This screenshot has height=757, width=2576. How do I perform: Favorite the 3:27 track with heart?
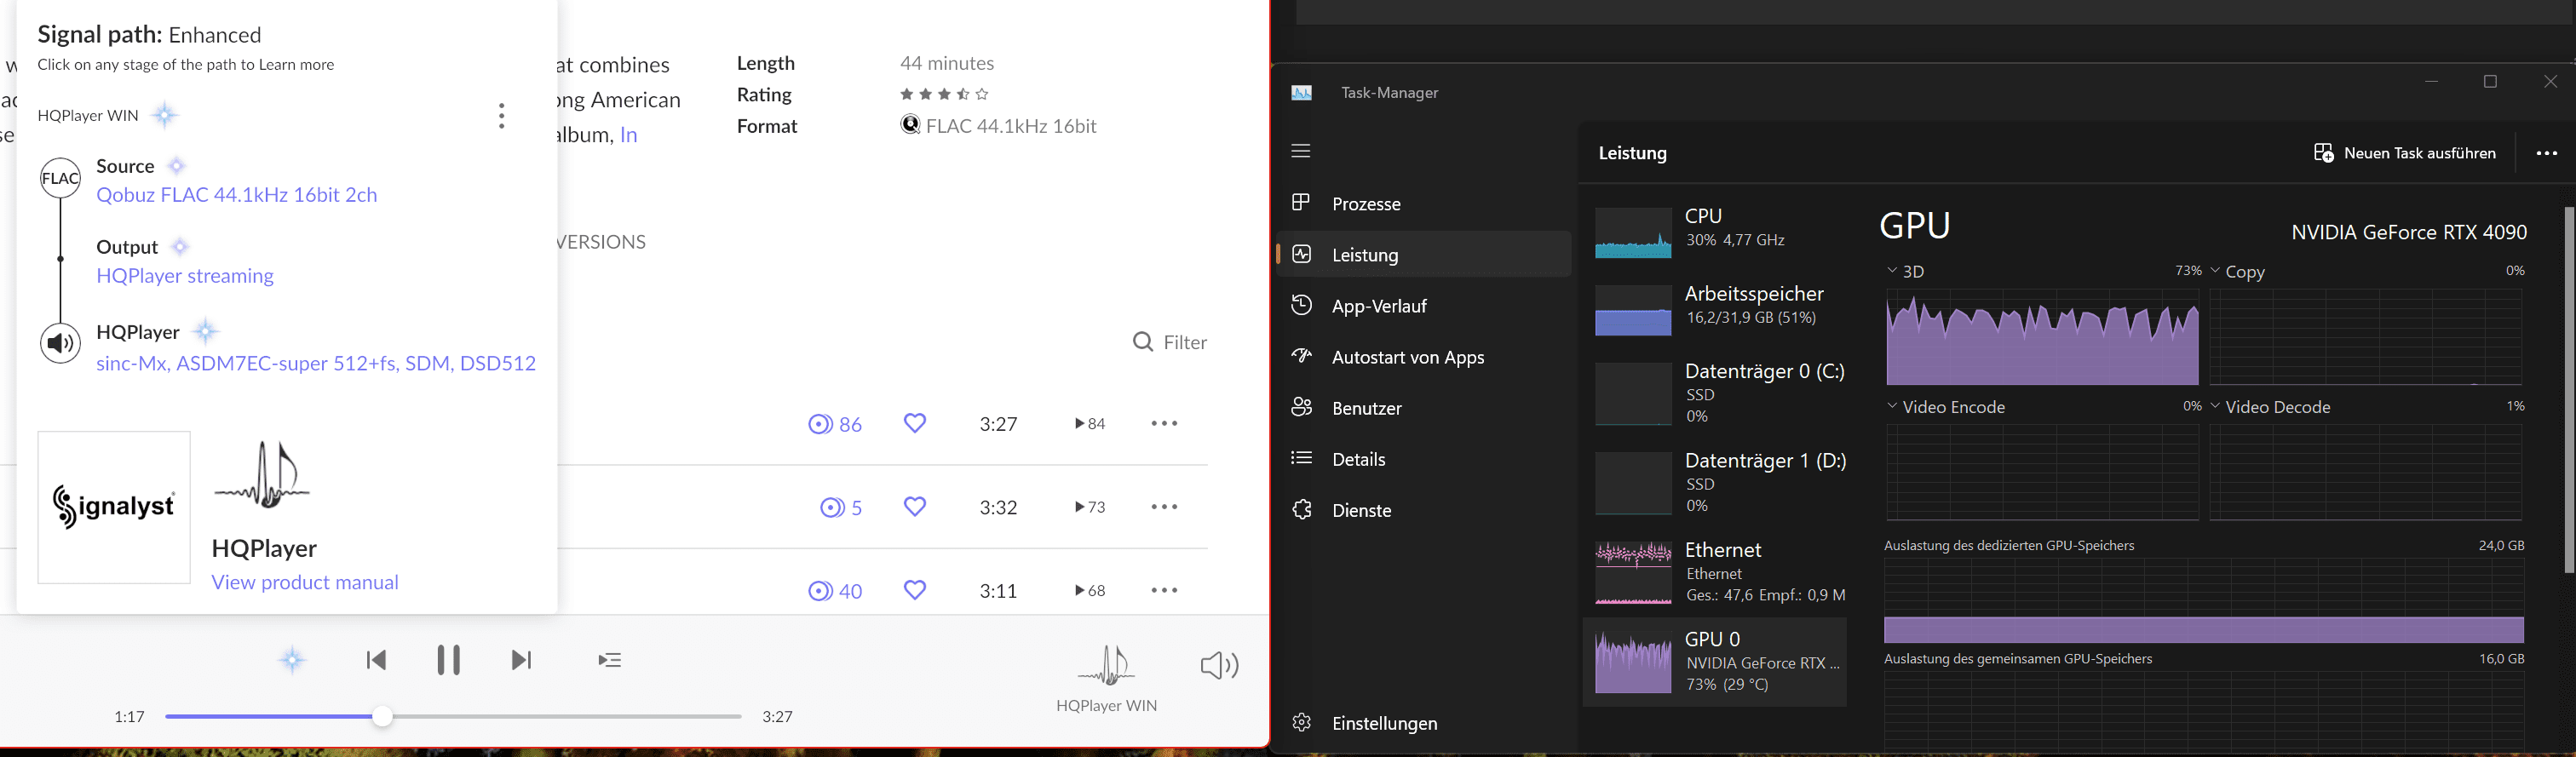pos(915,424)
